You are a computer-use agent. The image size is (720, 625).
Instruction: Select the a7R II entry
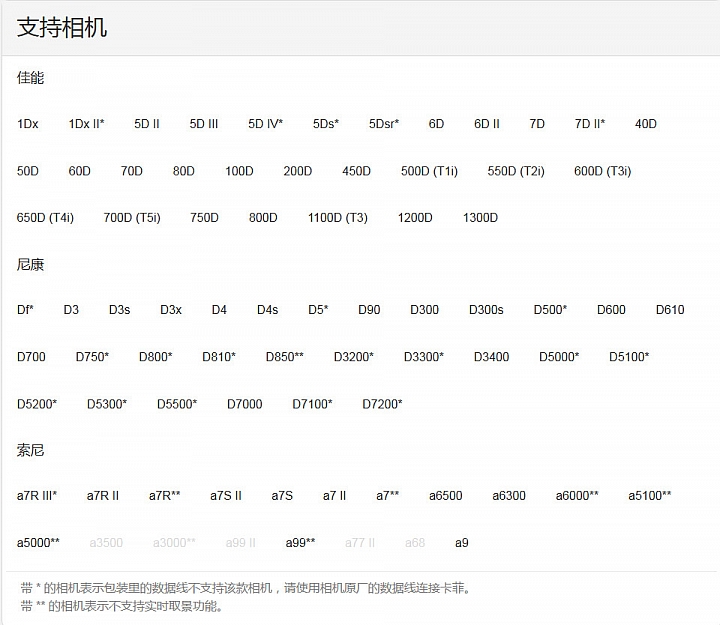click(x=103, y=496)
